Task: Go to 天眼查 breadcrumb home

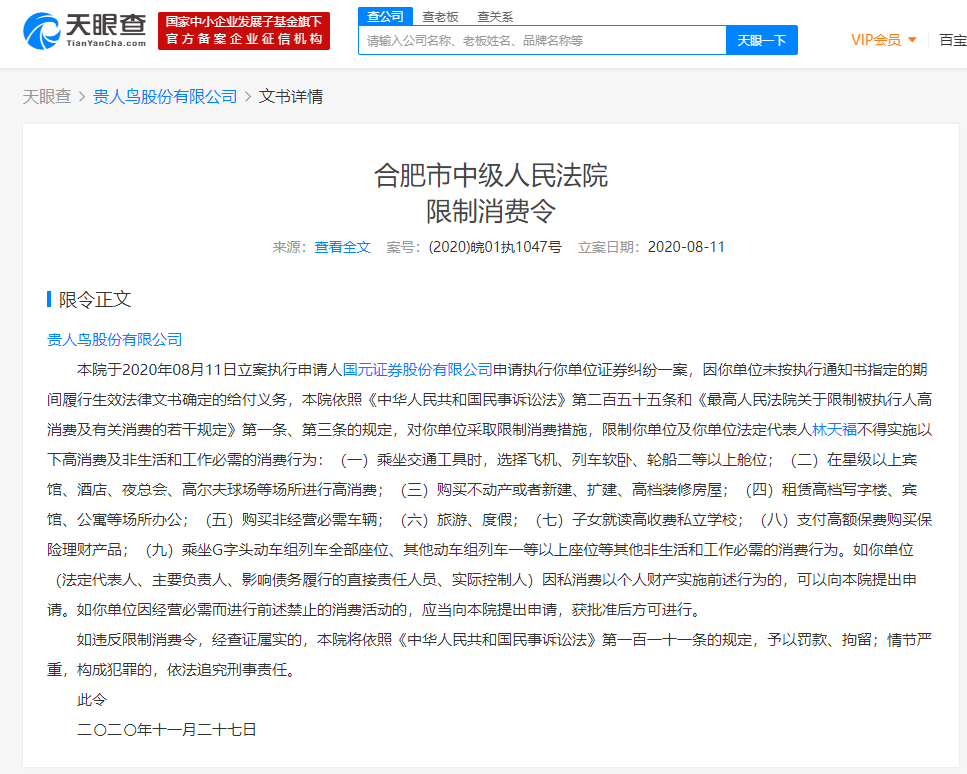Action: pyautogui.click(x=47, y=97)
